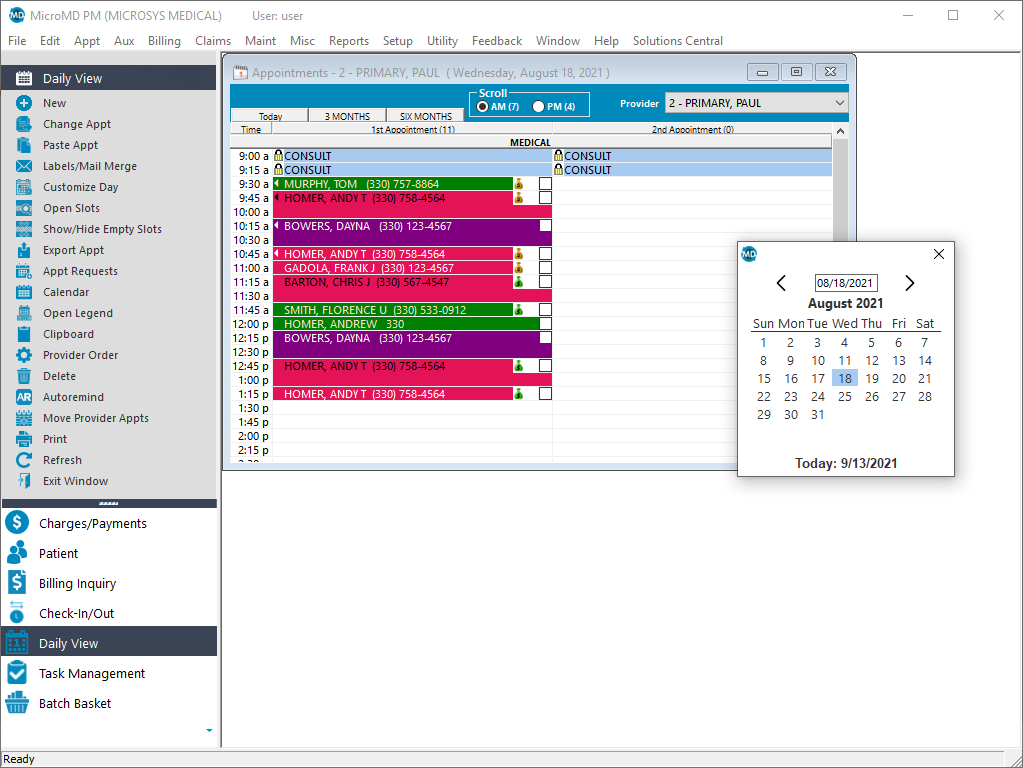This screenshot has width=1023, height=768.
Task: Select the Daily View module in sidebar
Action: point(109,643)
